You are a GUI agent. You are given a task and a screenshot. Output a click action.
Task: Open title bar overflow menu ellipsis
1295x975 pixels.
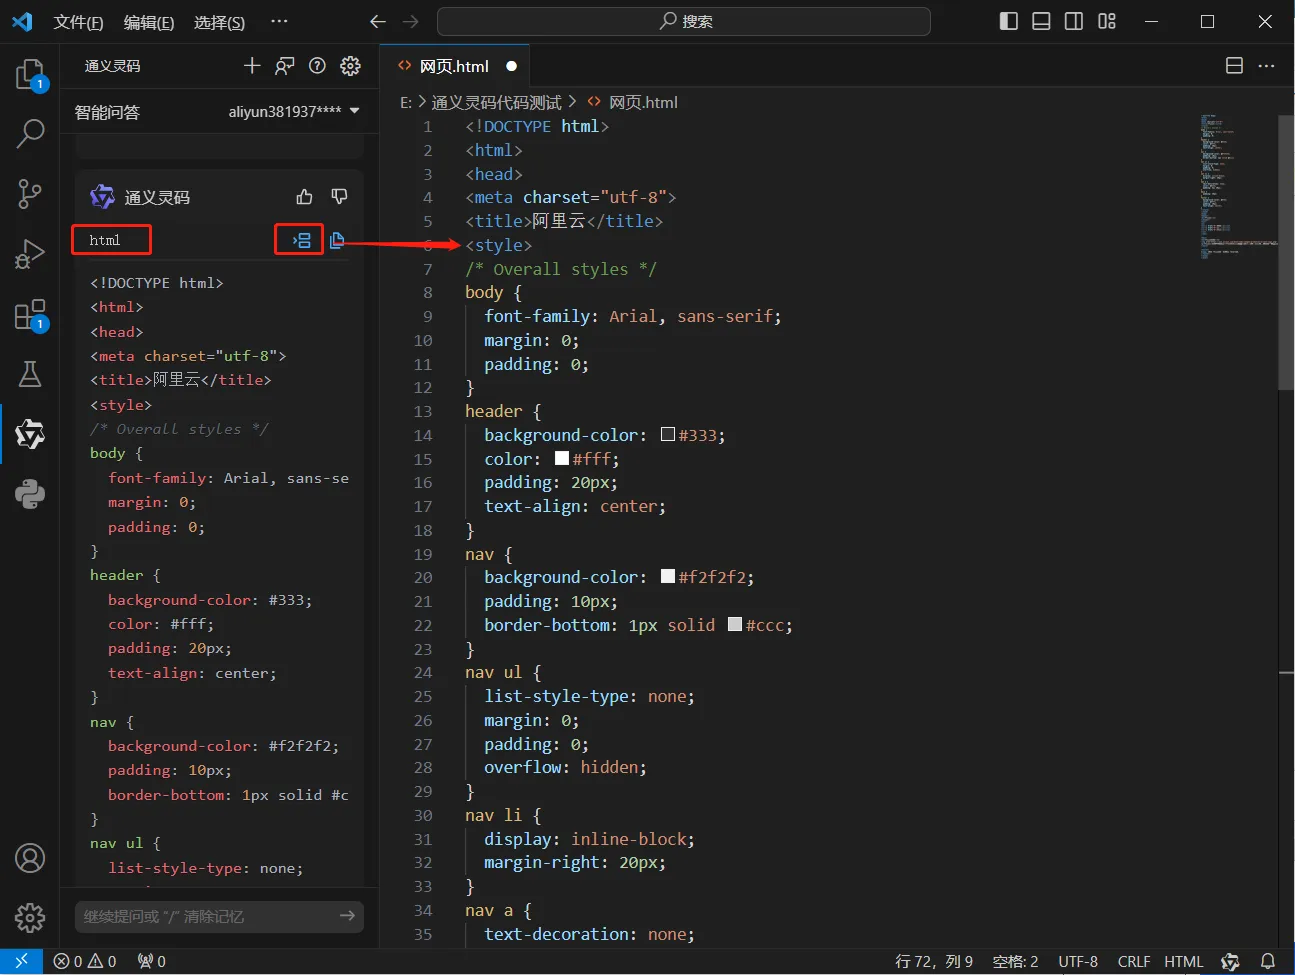point(279,21)
